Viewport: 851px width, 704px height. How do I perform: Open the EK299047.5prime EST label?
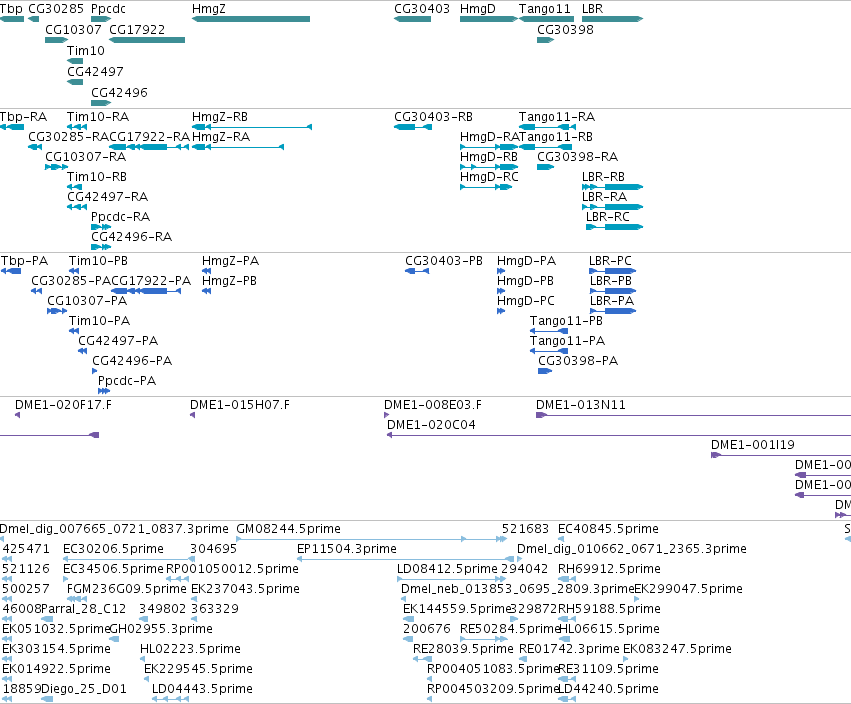[688, 589]
